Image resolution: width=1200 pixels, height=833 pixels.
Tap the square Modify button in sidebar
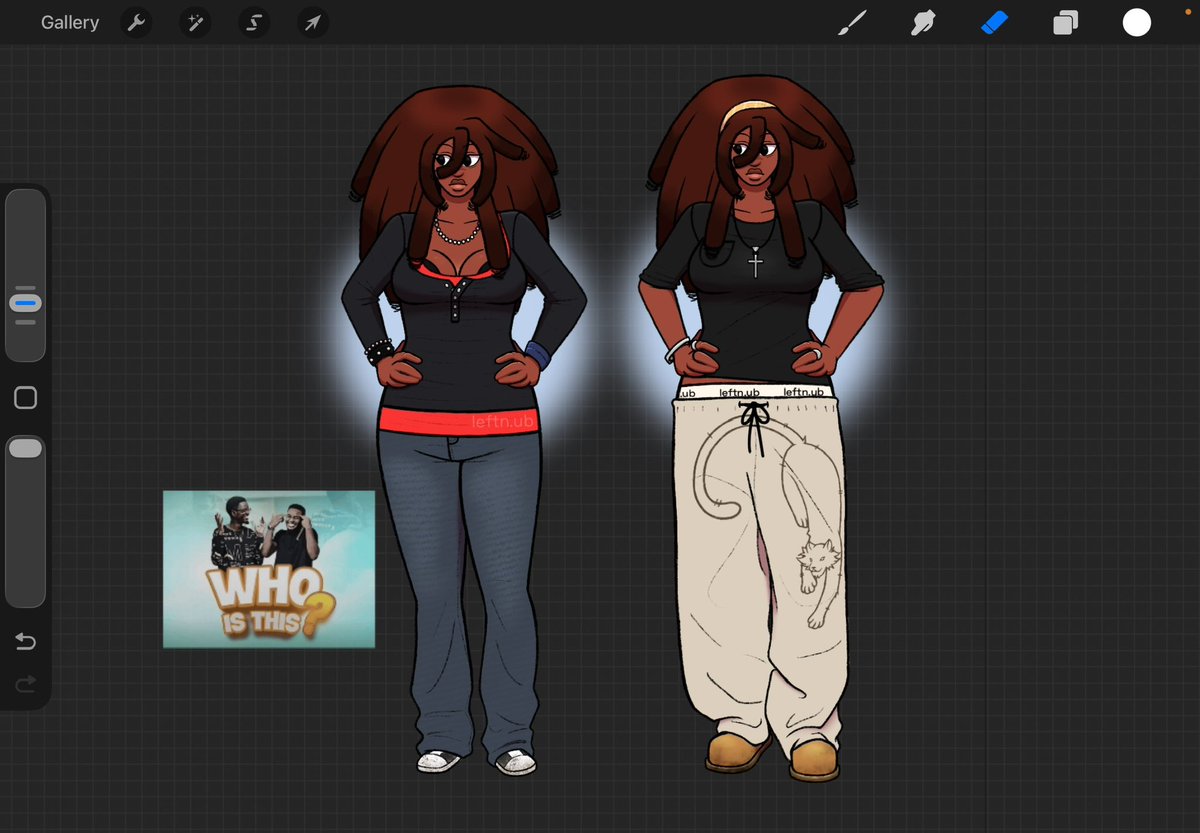pos(26,398)
